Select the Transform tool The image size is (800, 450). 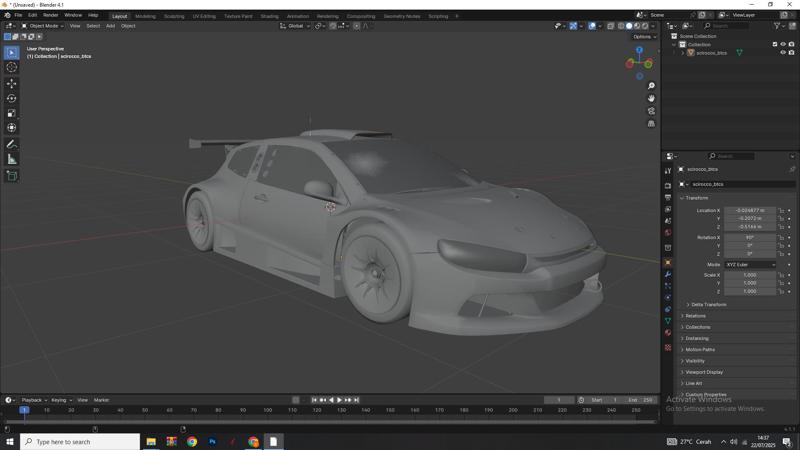click(x=12, y=128)
